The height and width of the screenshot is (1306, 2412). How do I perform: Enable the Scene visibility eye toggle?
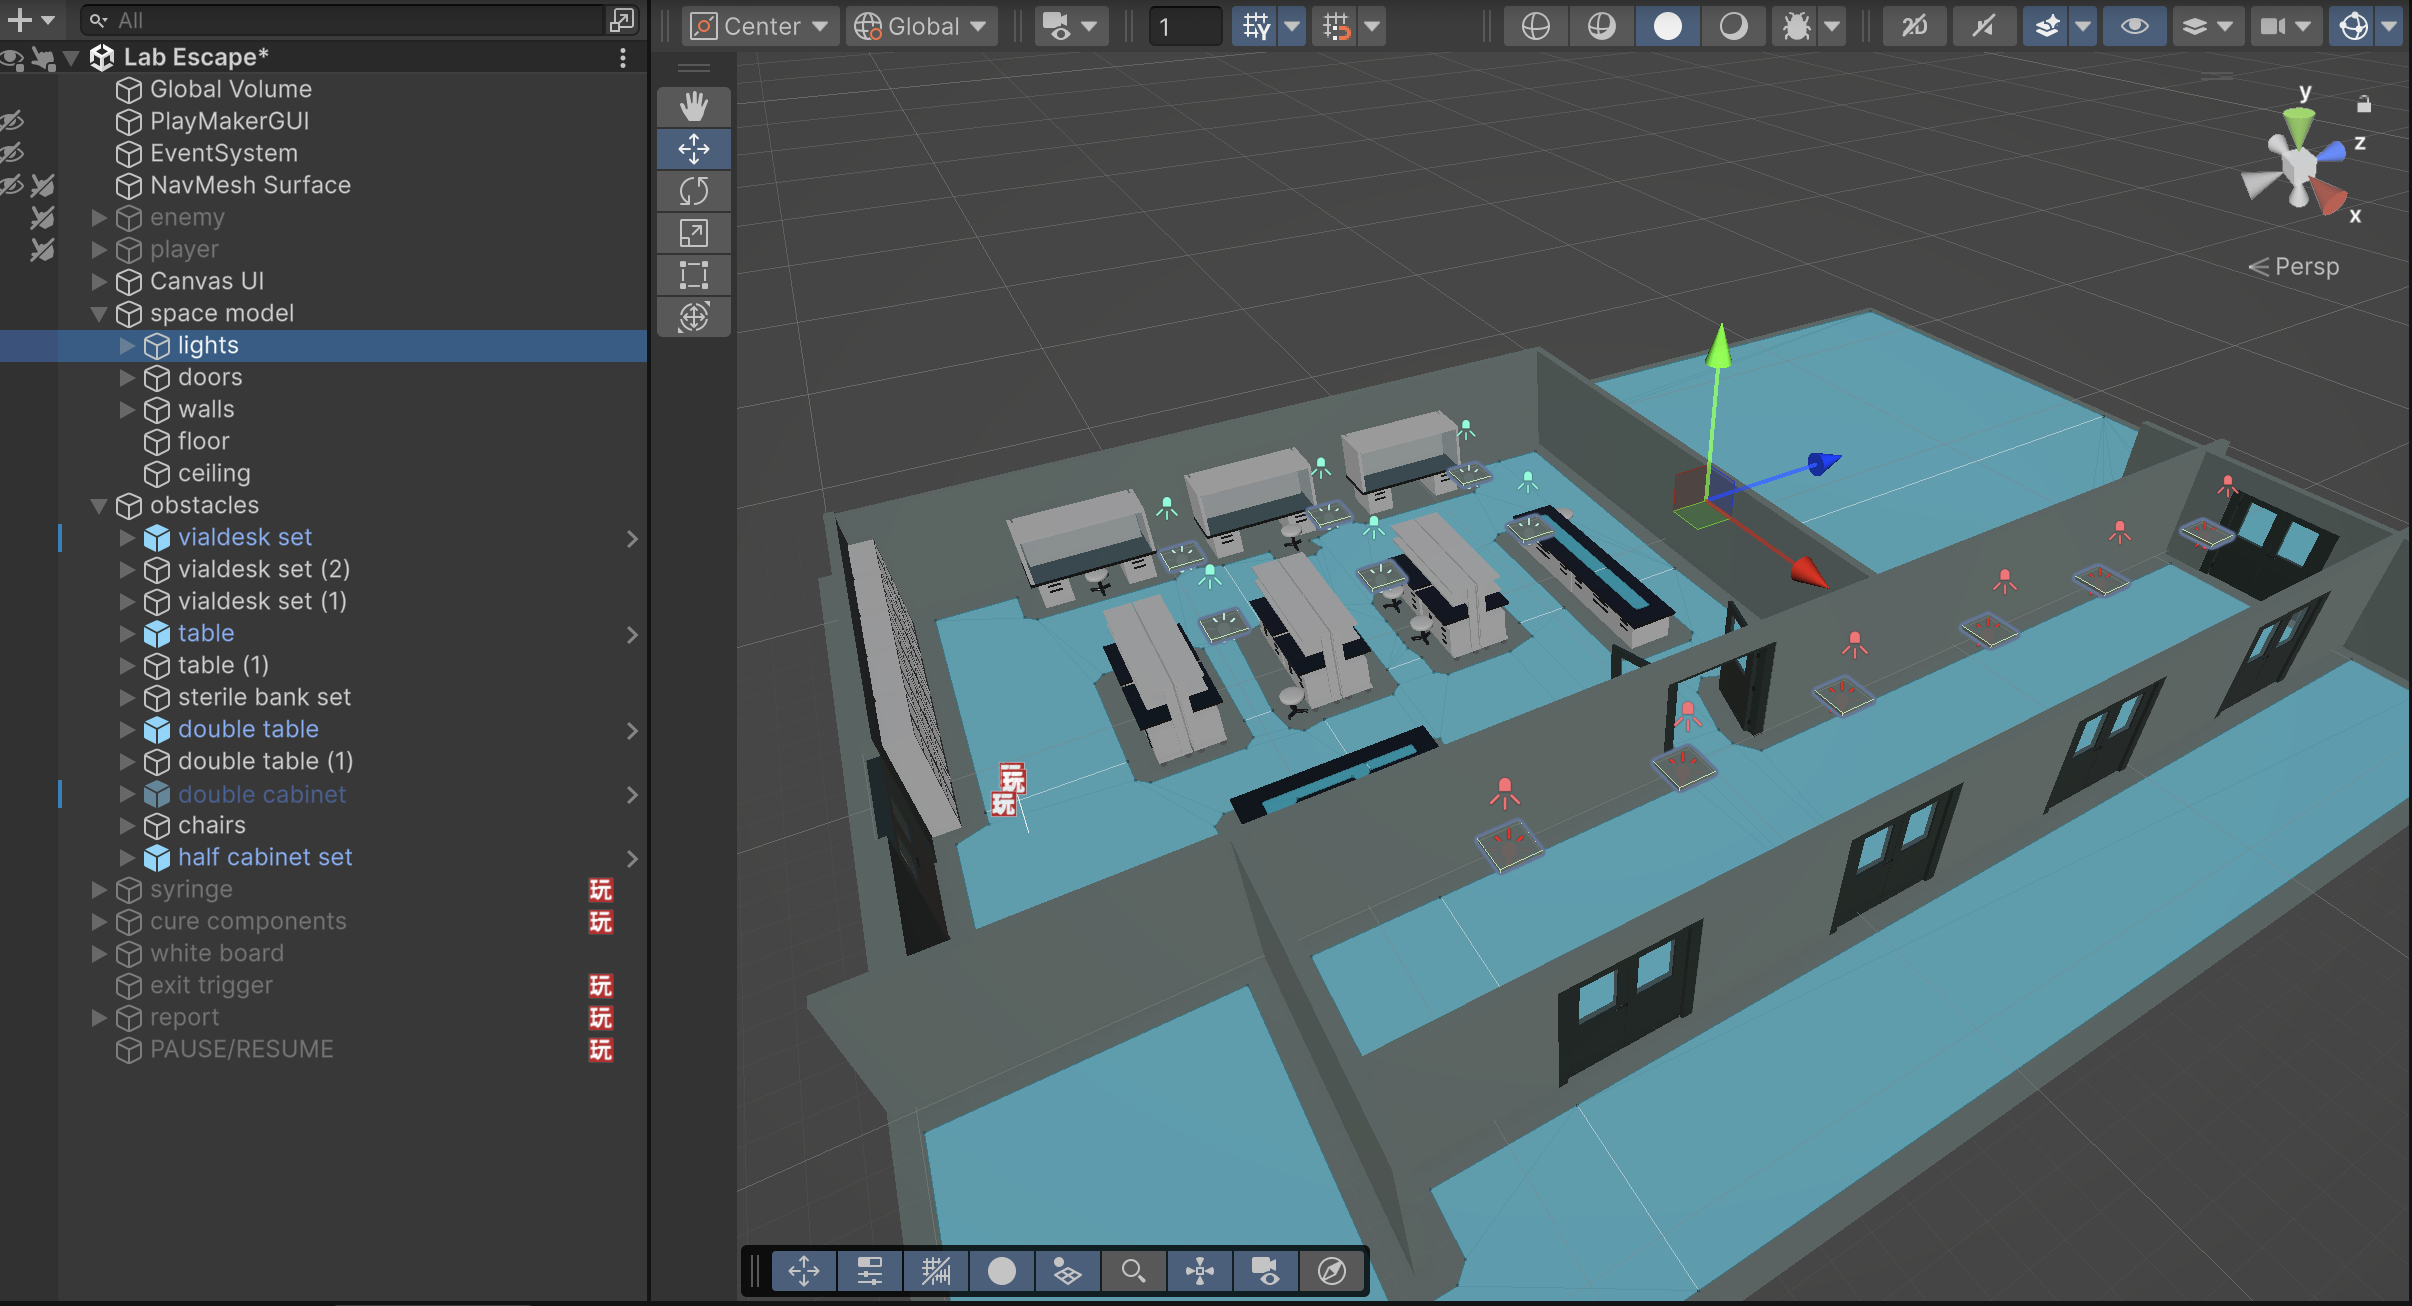[x=2135, y=26]
